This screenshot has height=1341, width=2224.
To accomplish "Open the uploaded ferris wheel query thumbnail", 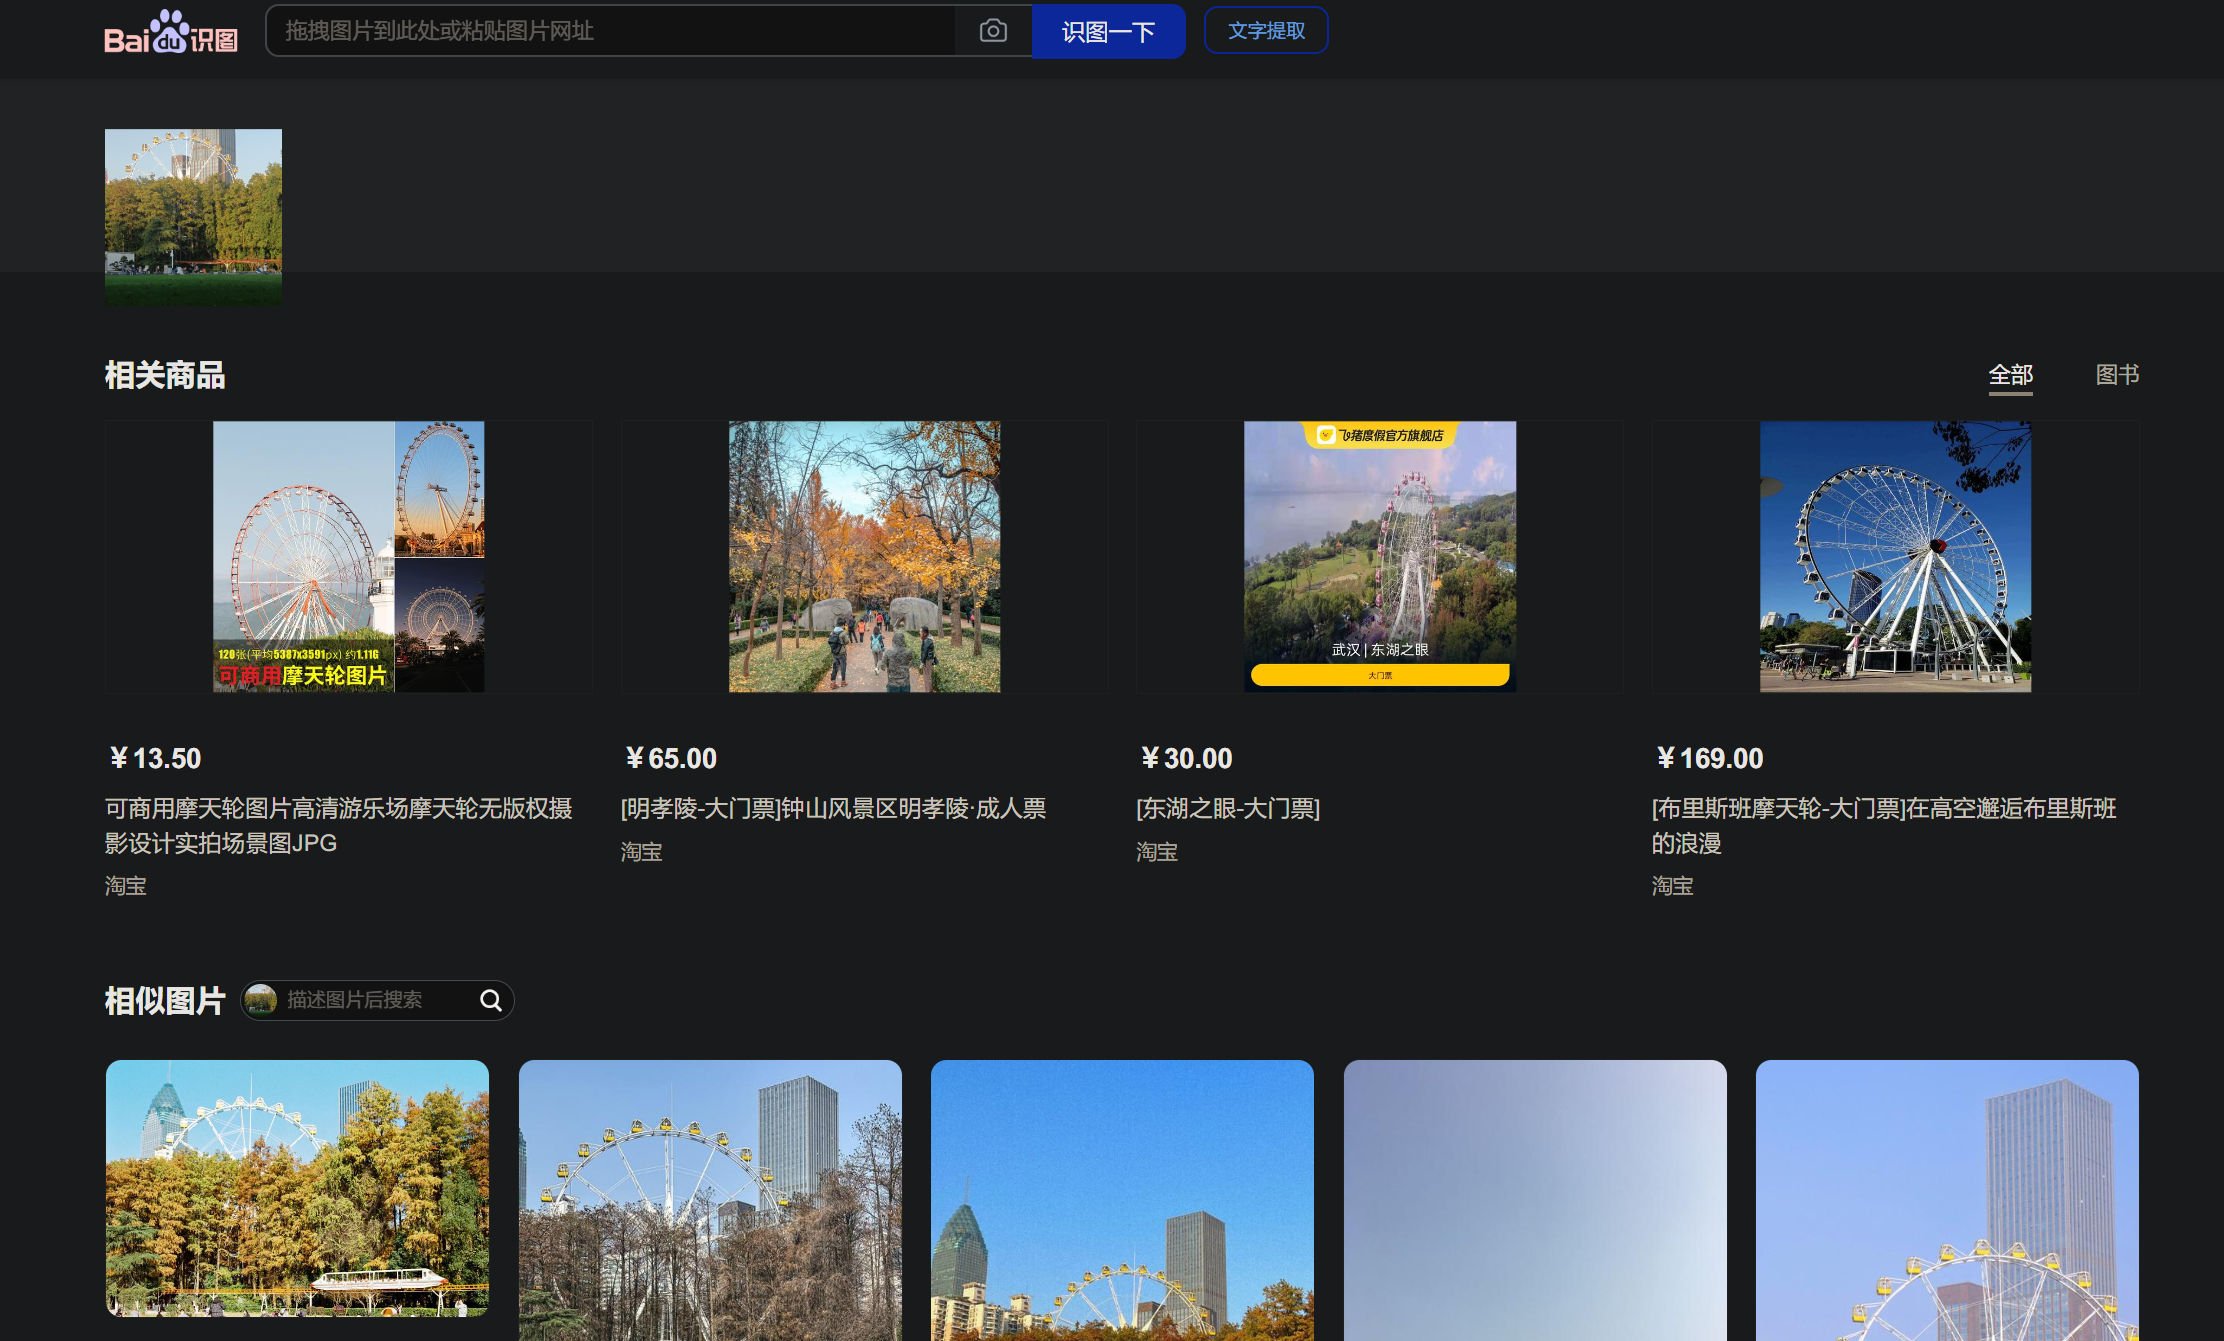I will (x=193, y=216).
